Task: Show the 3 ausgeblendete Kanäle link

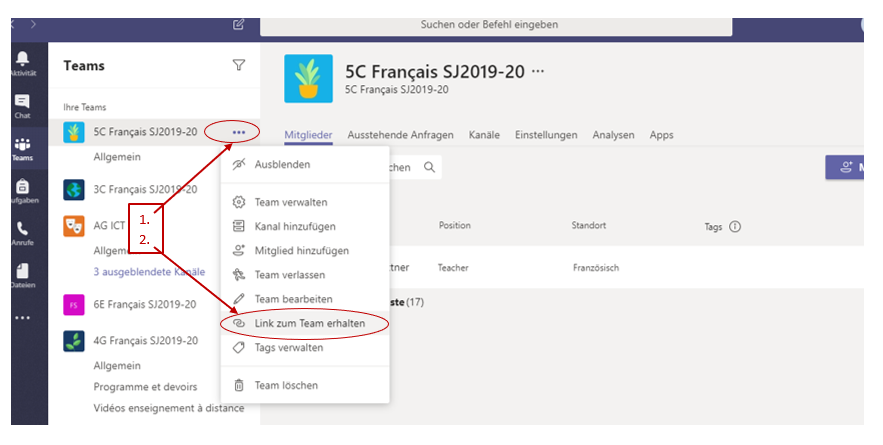Action: click(x=149, y=272)
